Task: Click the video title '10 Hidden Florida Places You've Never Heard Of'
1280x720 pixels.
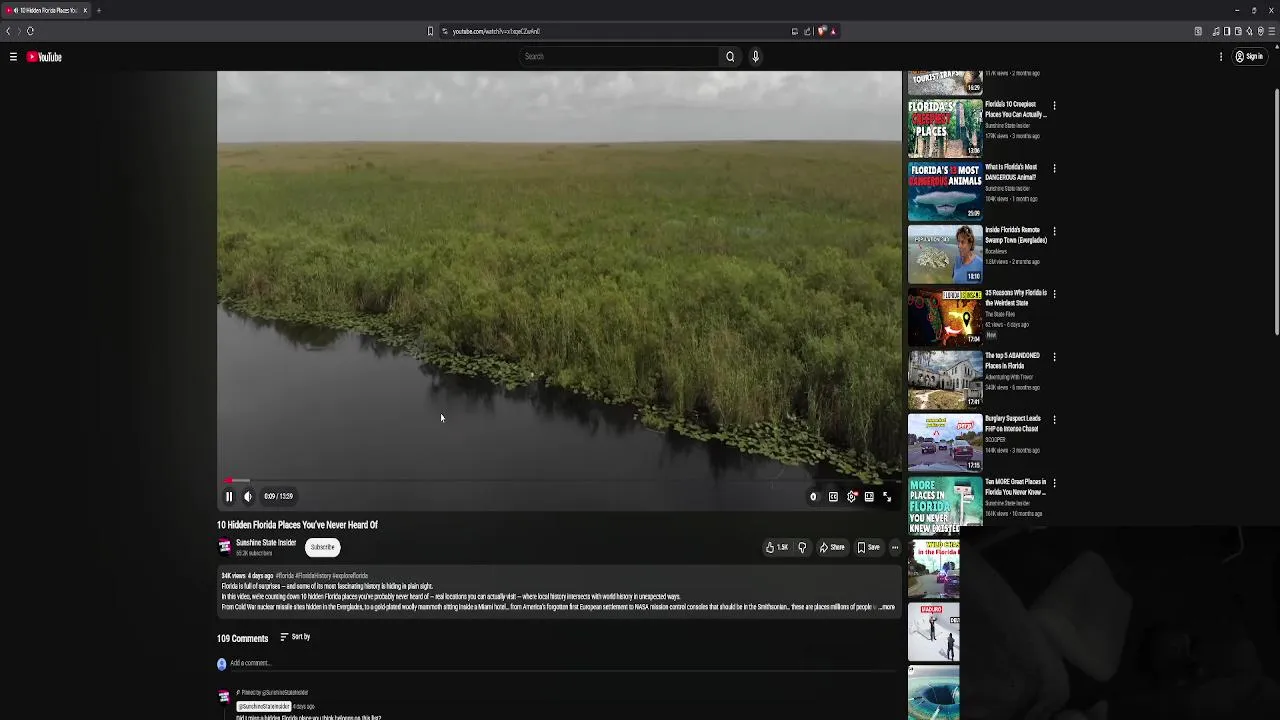Action: tap(297, 525)
